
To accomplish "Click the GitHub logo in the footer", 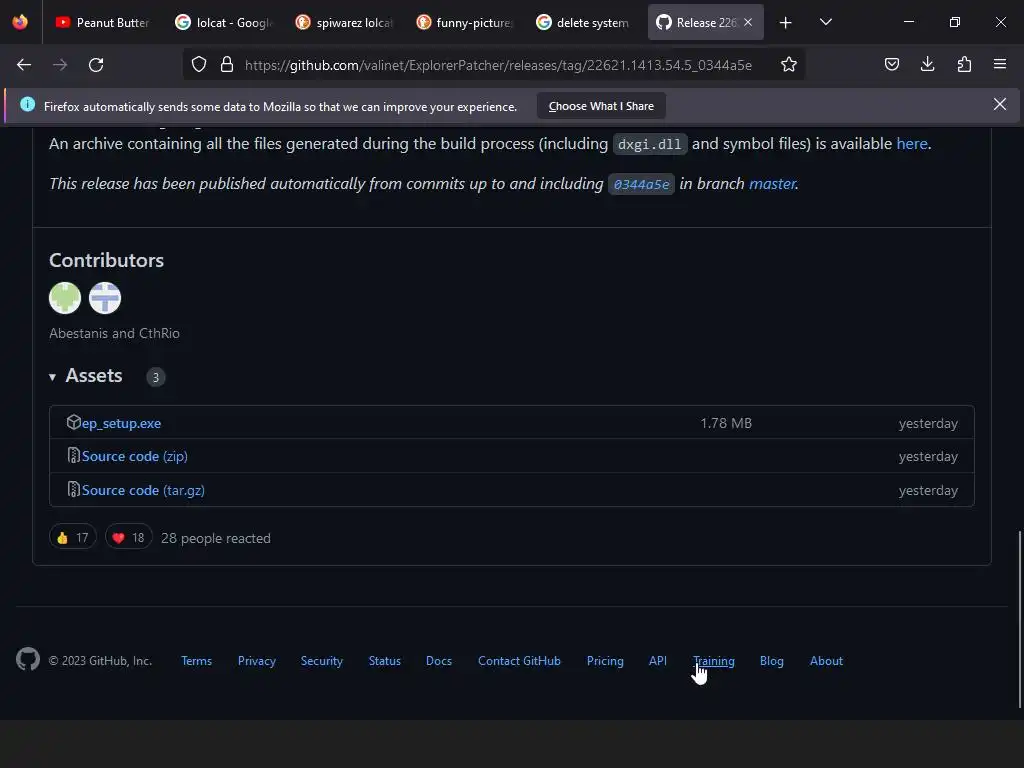I will 28,660.
